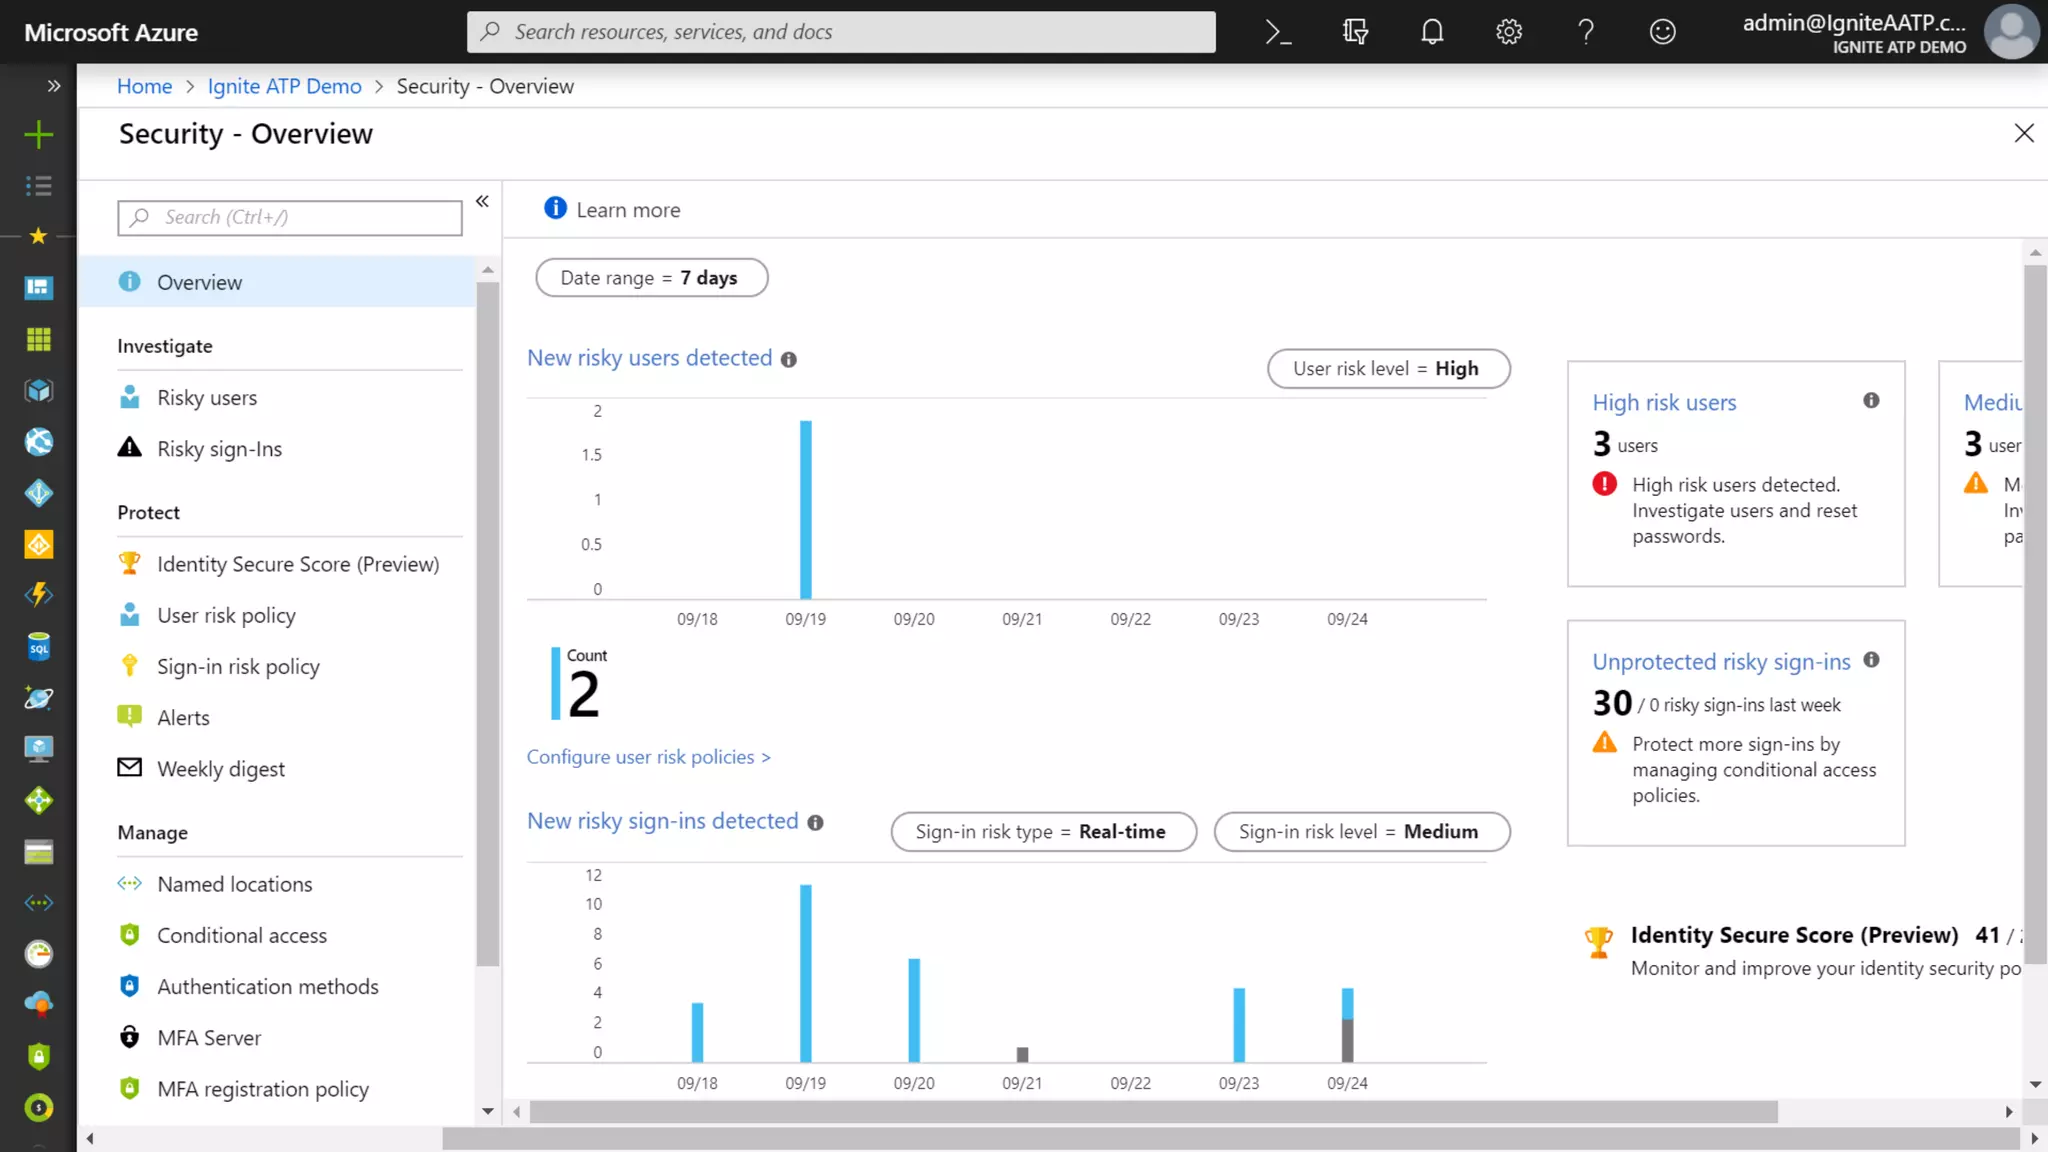Open the Date range filter
The width and height of the screenshot is (2048, 1152).
pos(651,278)
